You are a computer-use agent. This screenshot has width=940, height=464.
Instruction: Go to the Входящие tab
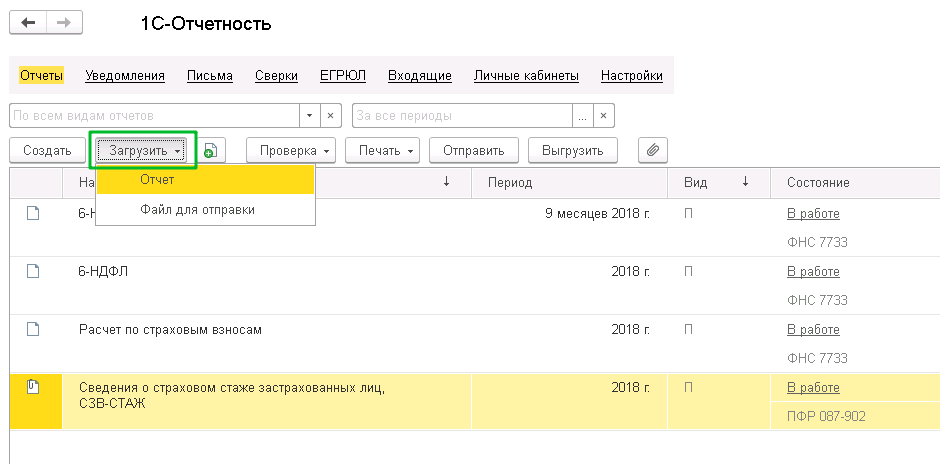click(x=420, y=76)
